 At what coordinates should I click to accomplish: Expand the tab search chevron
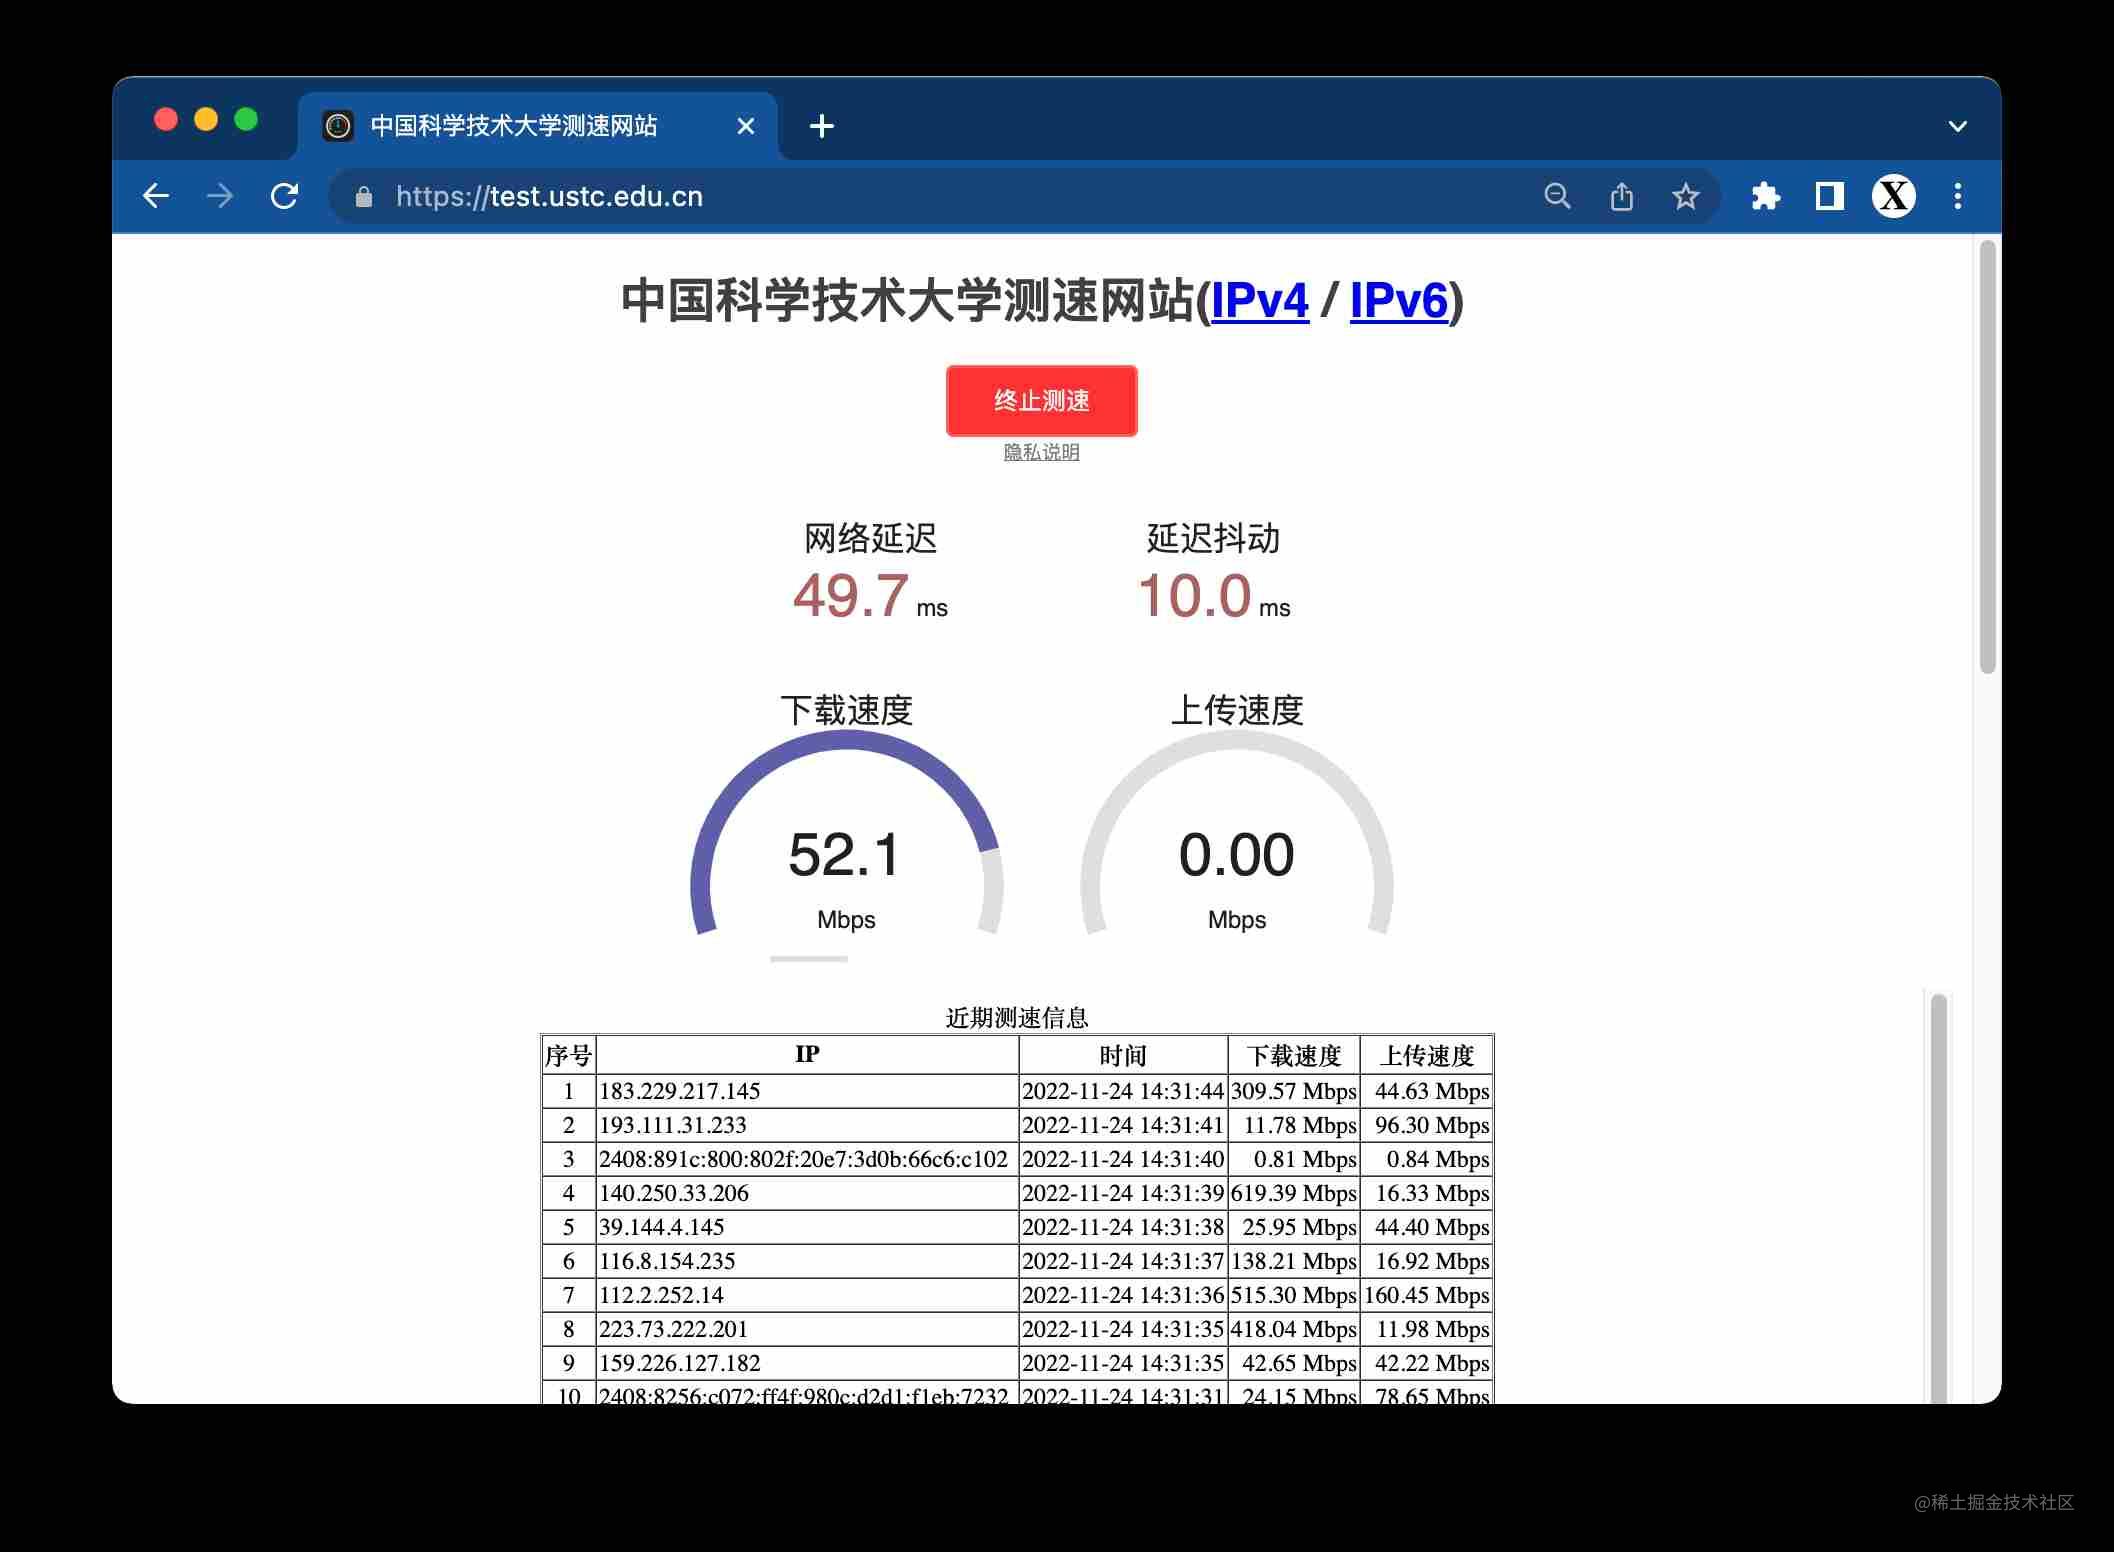(1958, 126)
